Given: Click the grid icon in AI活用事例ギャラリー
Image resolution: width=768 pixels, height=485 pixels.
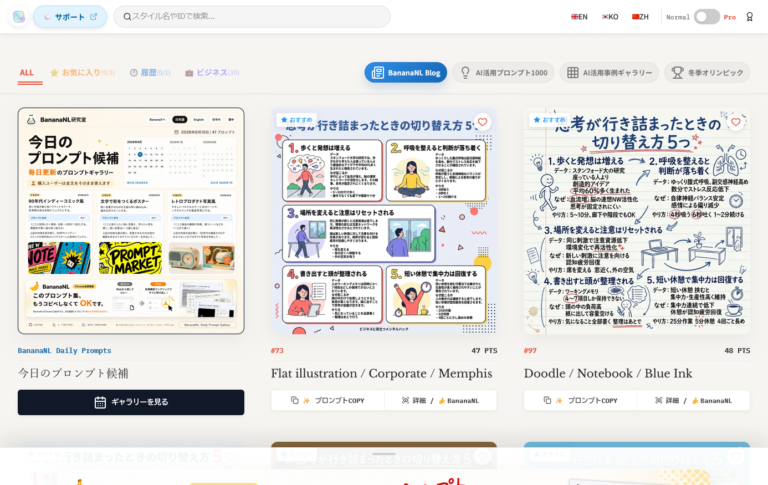Looking at the screenshot, I should (573, 73).
